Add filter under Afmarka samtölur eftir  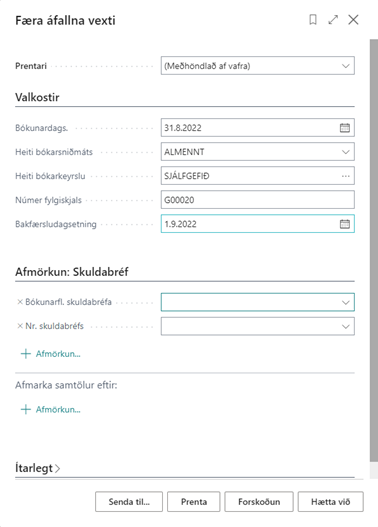(x=51, y=409)
